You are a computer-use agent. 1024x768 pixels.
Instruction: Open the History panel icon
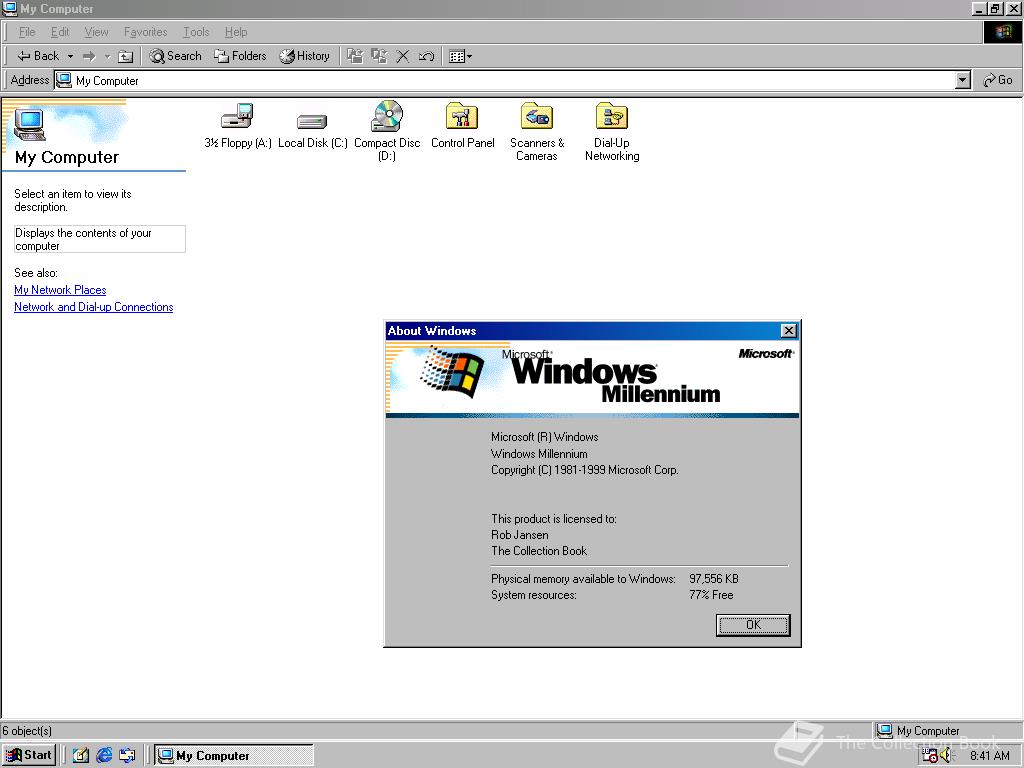tap(305, 56)
